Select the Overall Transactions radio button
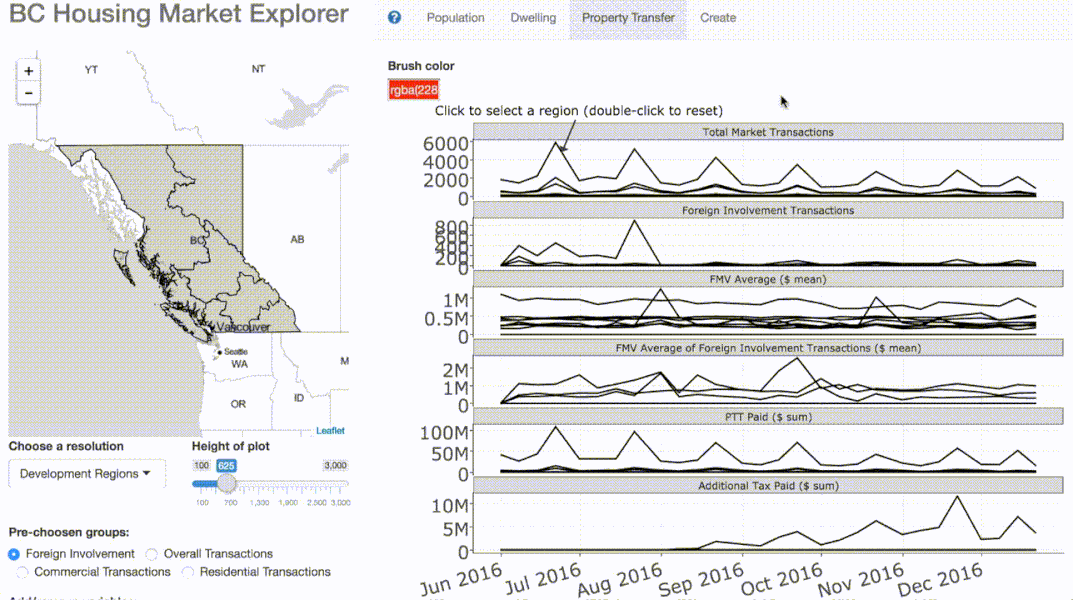Screen dimensions: 1073x600 tap(151, 553)
